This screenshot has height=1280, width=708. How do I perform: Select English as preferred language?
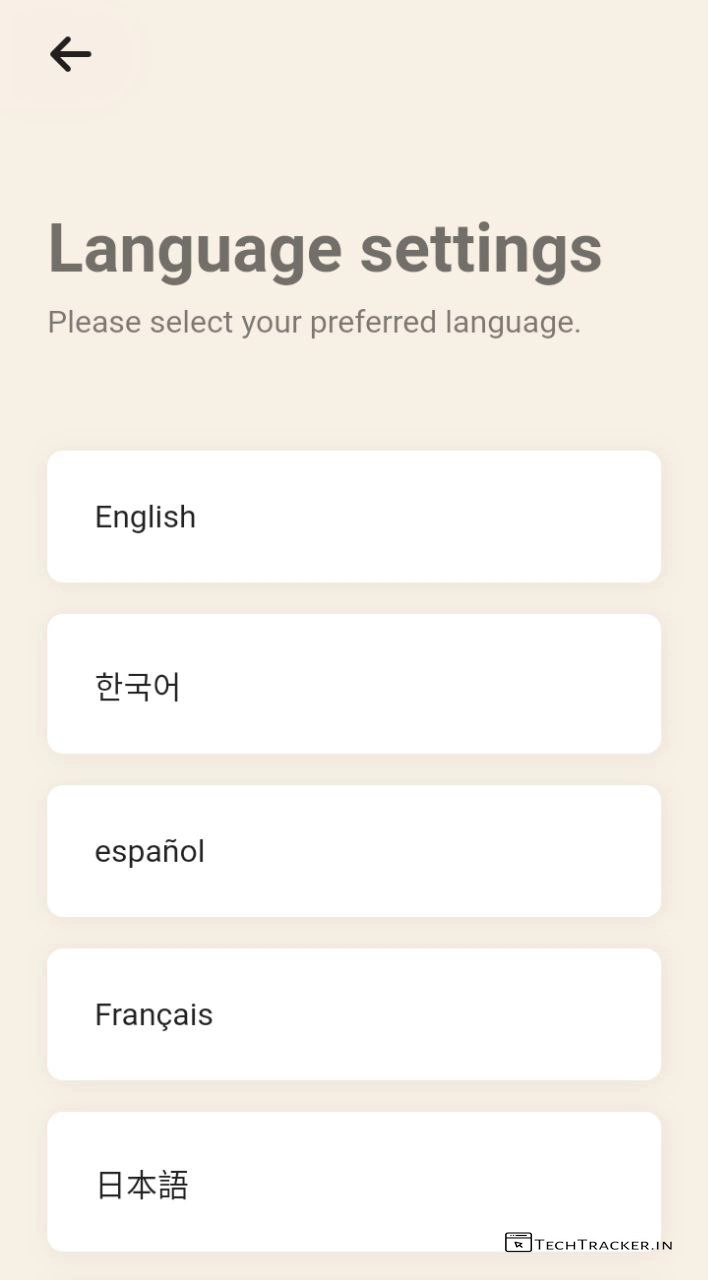tap(354, 516)
